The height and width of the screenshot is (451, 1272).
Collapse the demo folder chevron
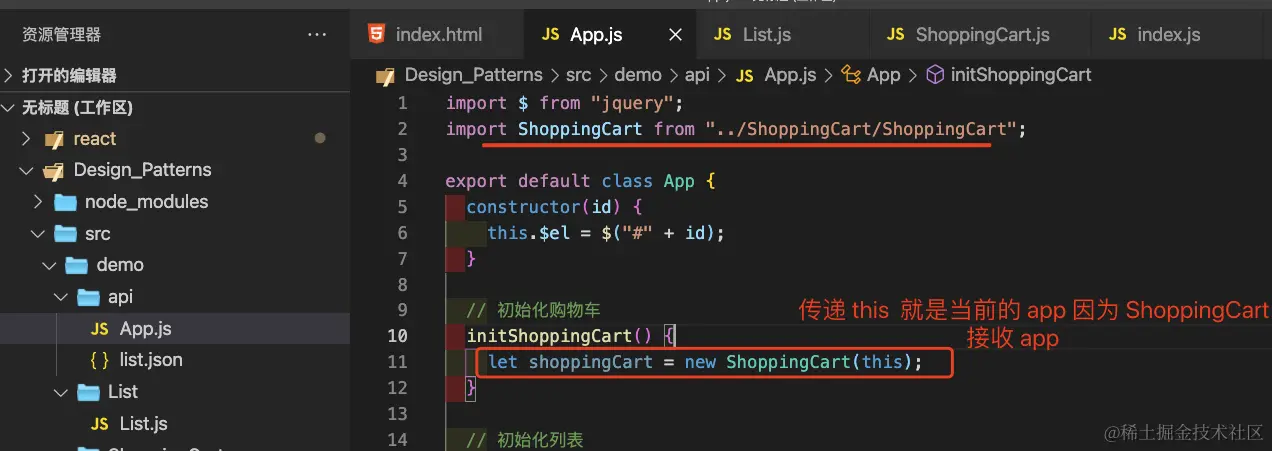[50, 265]
